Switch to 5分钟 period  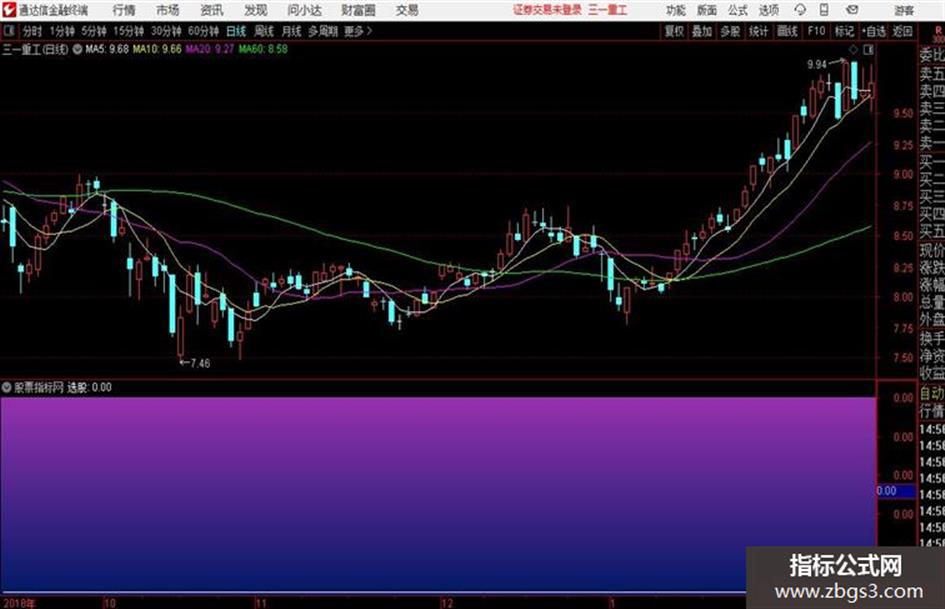93,31
